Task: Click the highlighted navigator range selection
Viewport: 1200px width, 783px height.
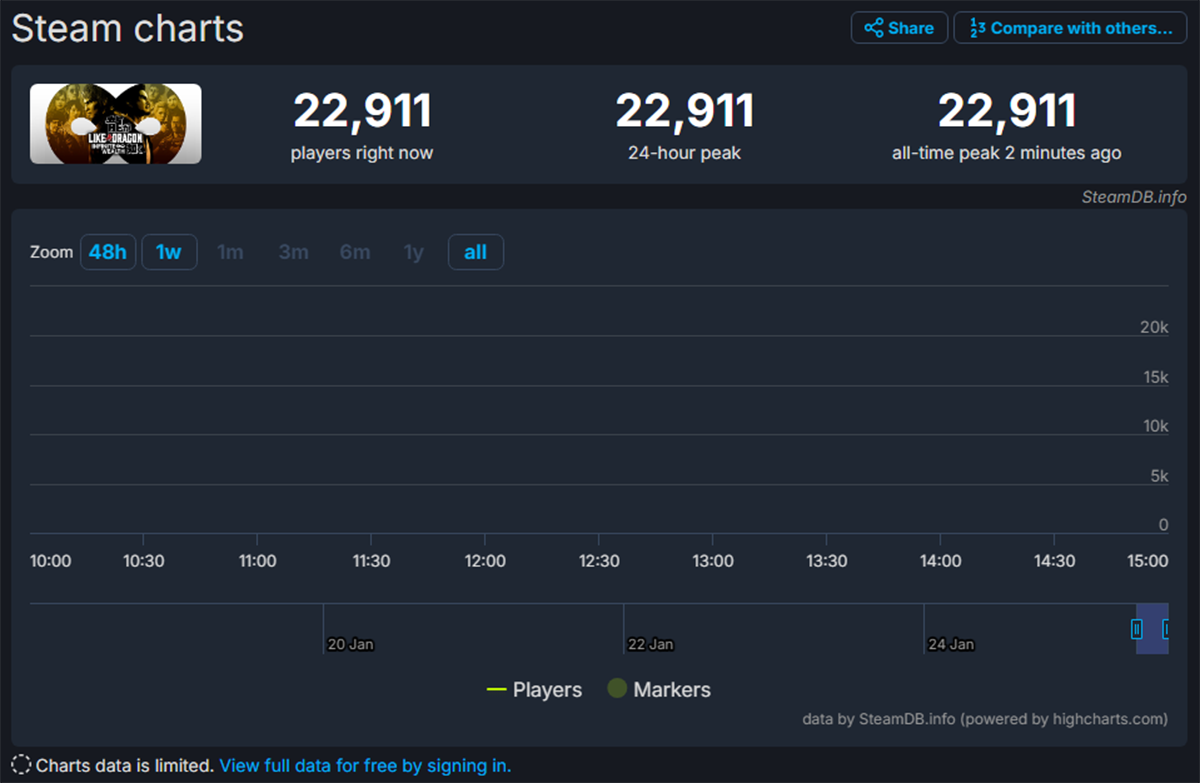Action: pyautogui.click(x=1151, y=629)
